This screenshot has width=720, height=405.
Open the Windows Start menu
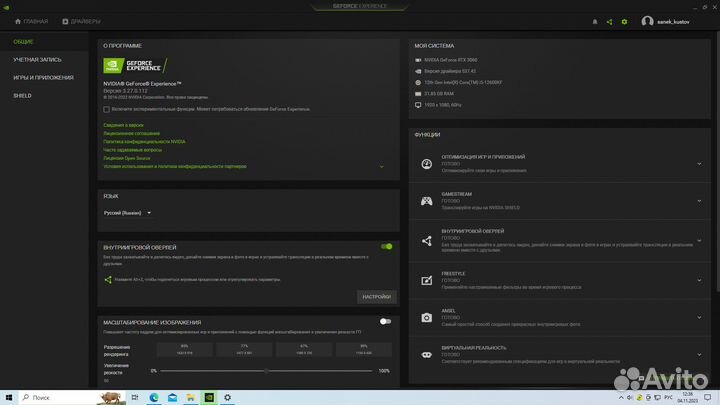[9, 397]
